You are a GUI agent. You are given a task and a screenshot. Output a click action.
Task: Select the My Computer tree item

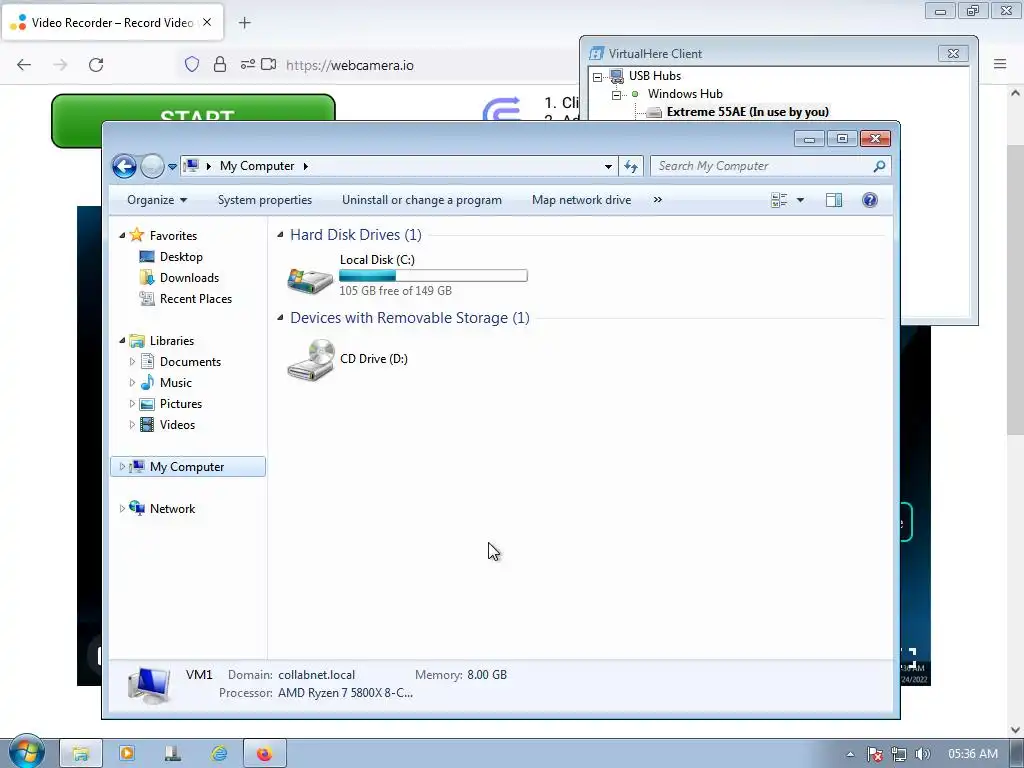(x=188, y=466)
